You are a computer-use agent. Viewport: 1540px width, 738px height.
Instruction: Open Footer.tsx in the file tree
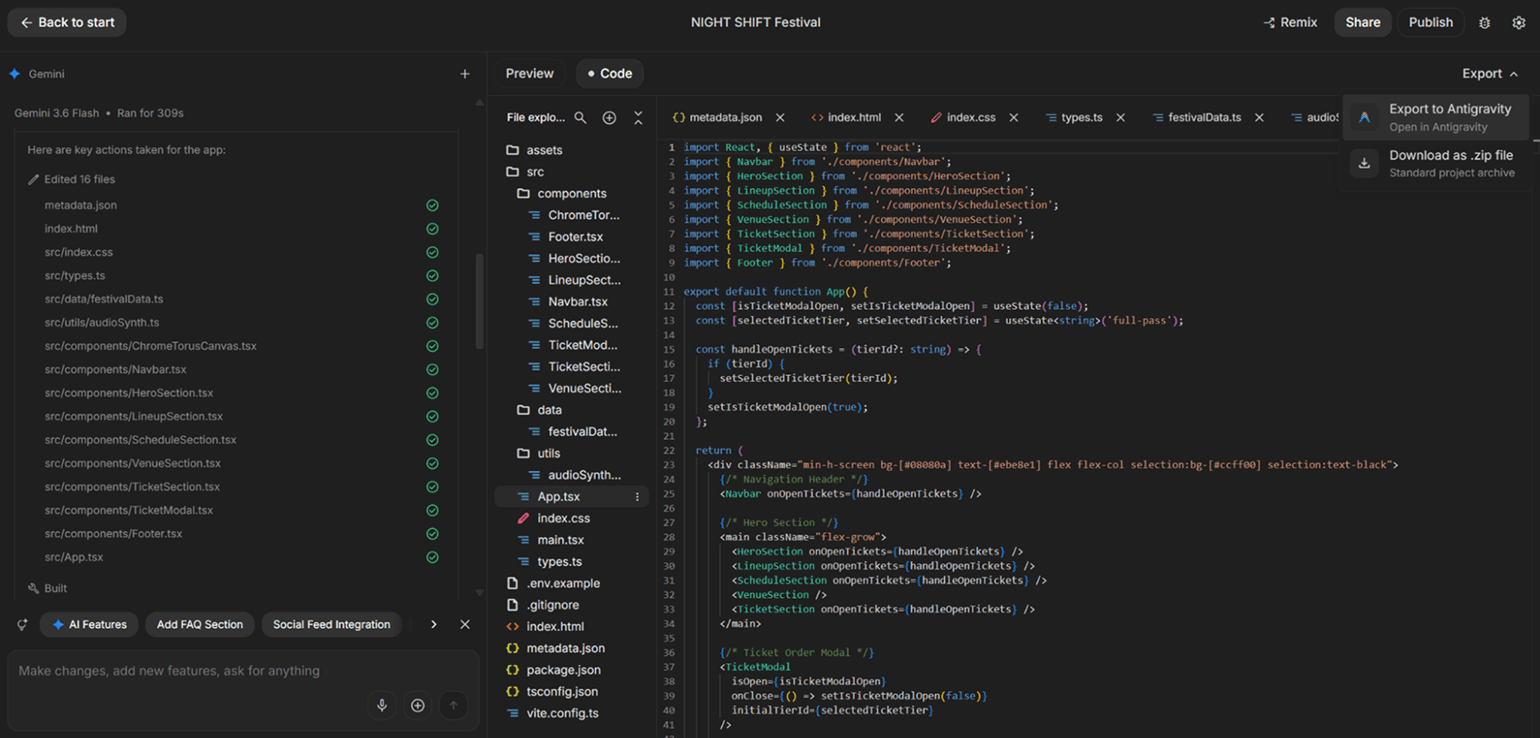coord(572,237)
